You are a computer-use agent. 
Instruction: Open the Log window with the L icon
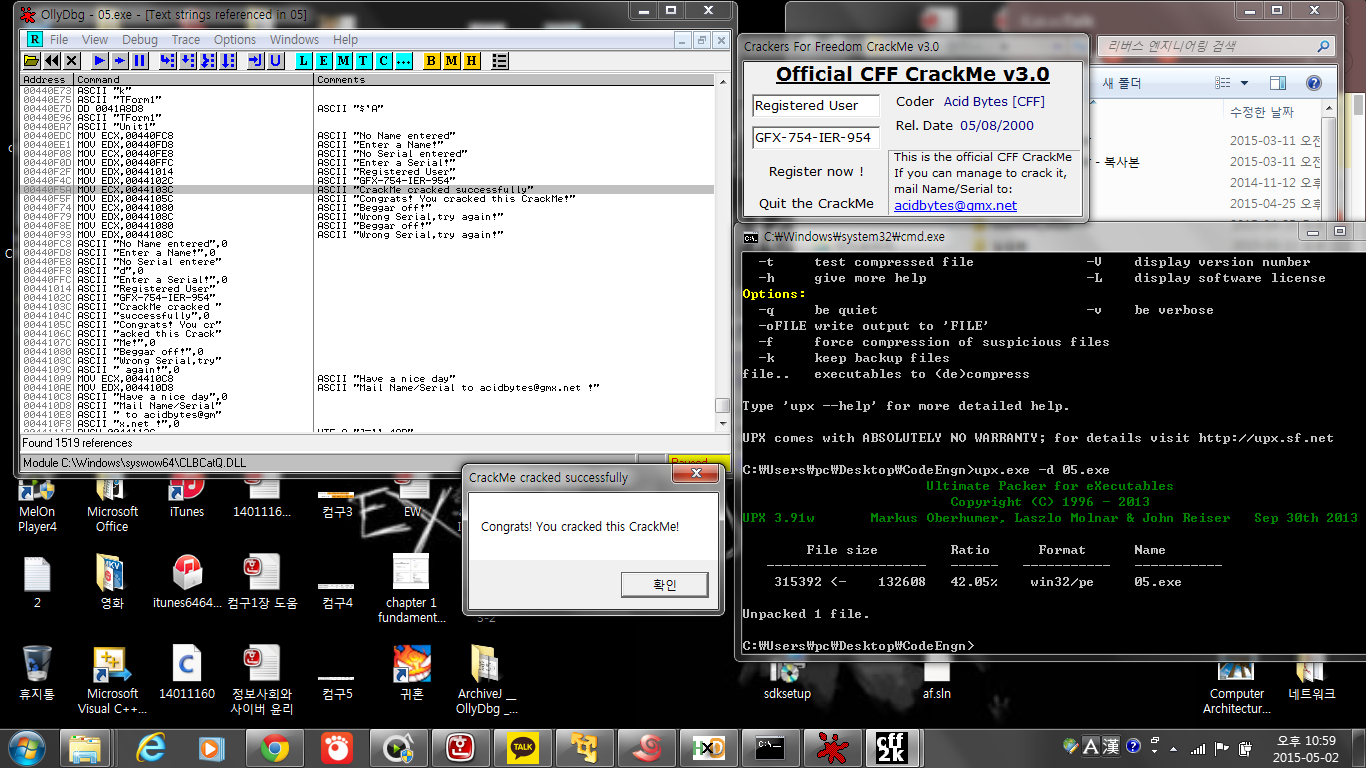303,61
